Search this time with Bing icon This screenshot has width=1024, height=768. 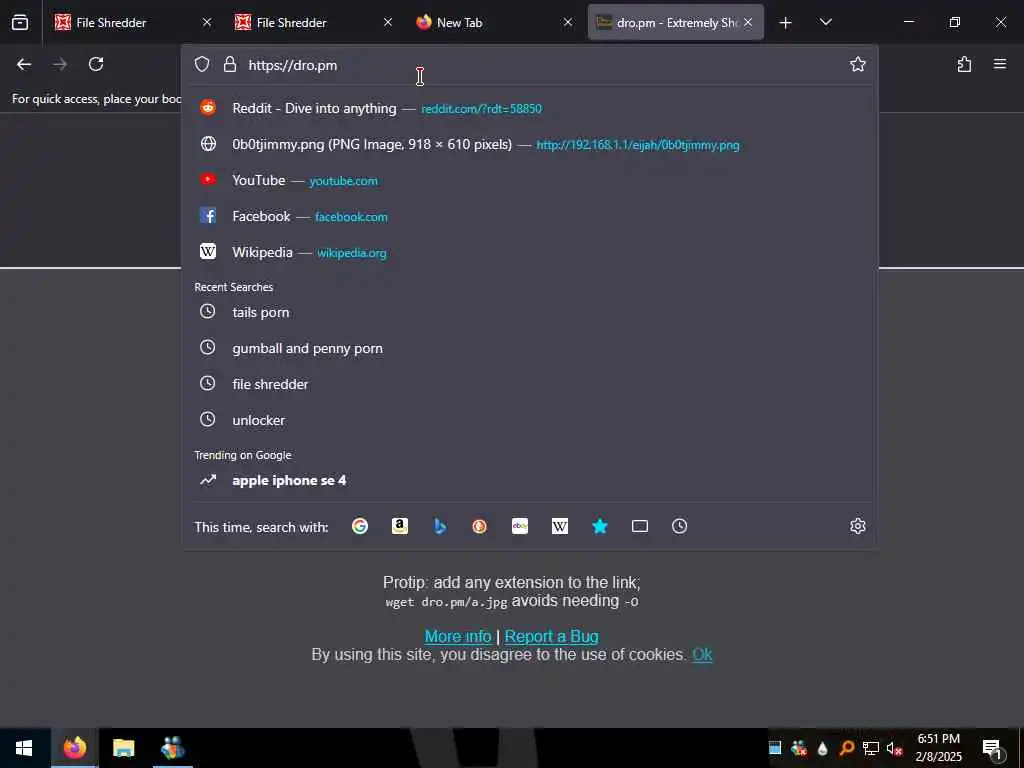click(440, 526)
